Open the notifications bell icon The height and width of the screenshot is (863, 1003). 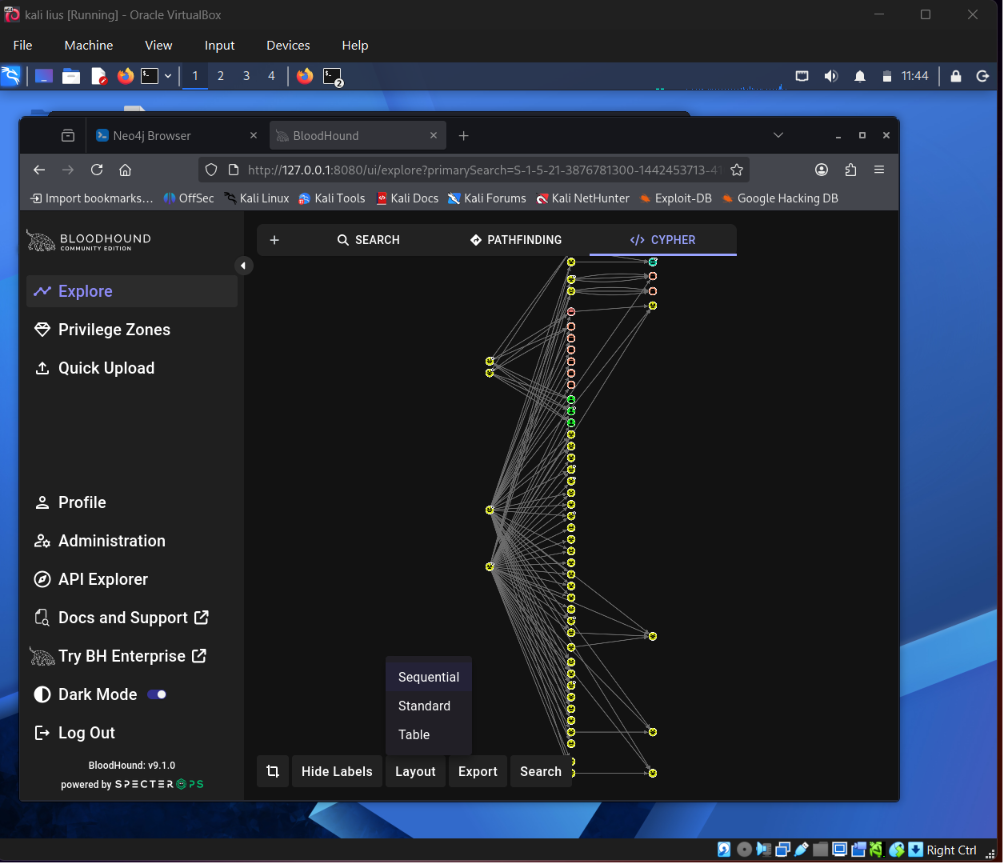coord(860,76)
